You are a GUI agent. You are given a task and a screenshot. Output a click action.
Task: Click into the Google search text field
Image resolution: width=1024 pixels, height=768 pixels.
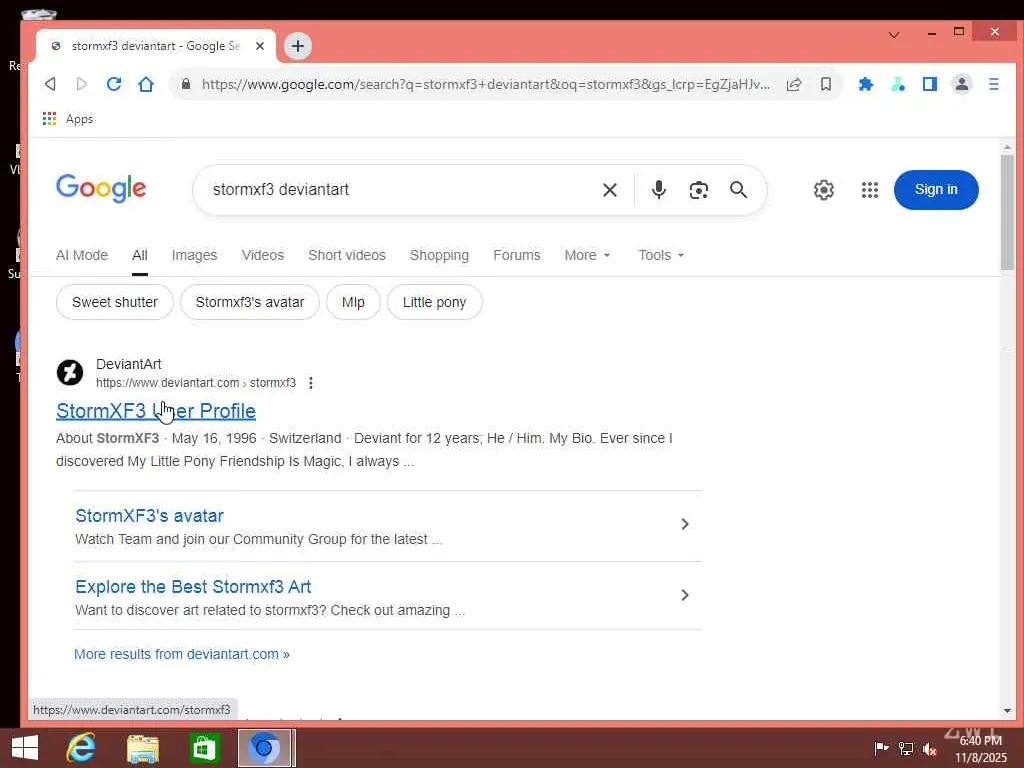point(398,189)
